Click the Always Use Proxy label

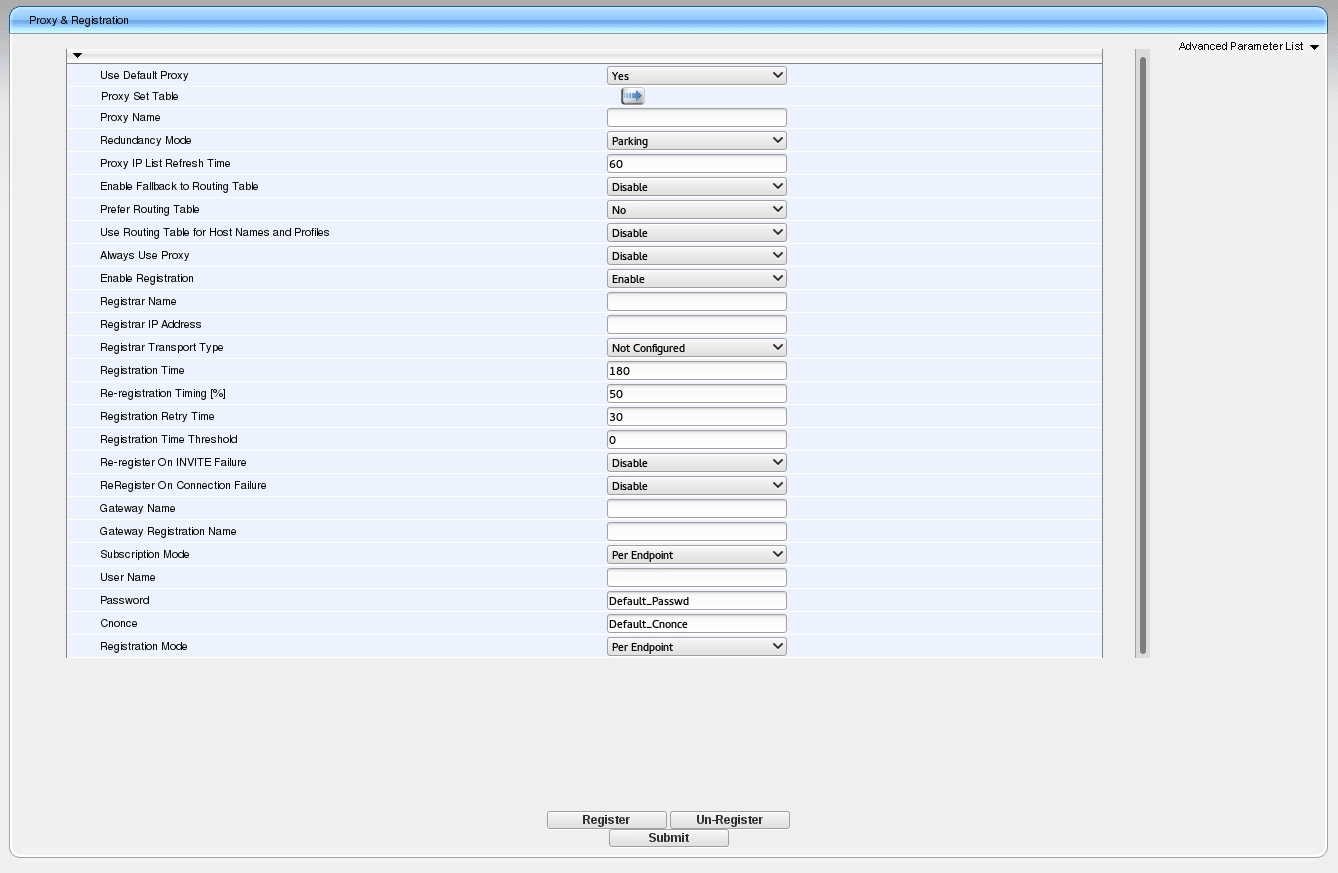tap(145, 255)
